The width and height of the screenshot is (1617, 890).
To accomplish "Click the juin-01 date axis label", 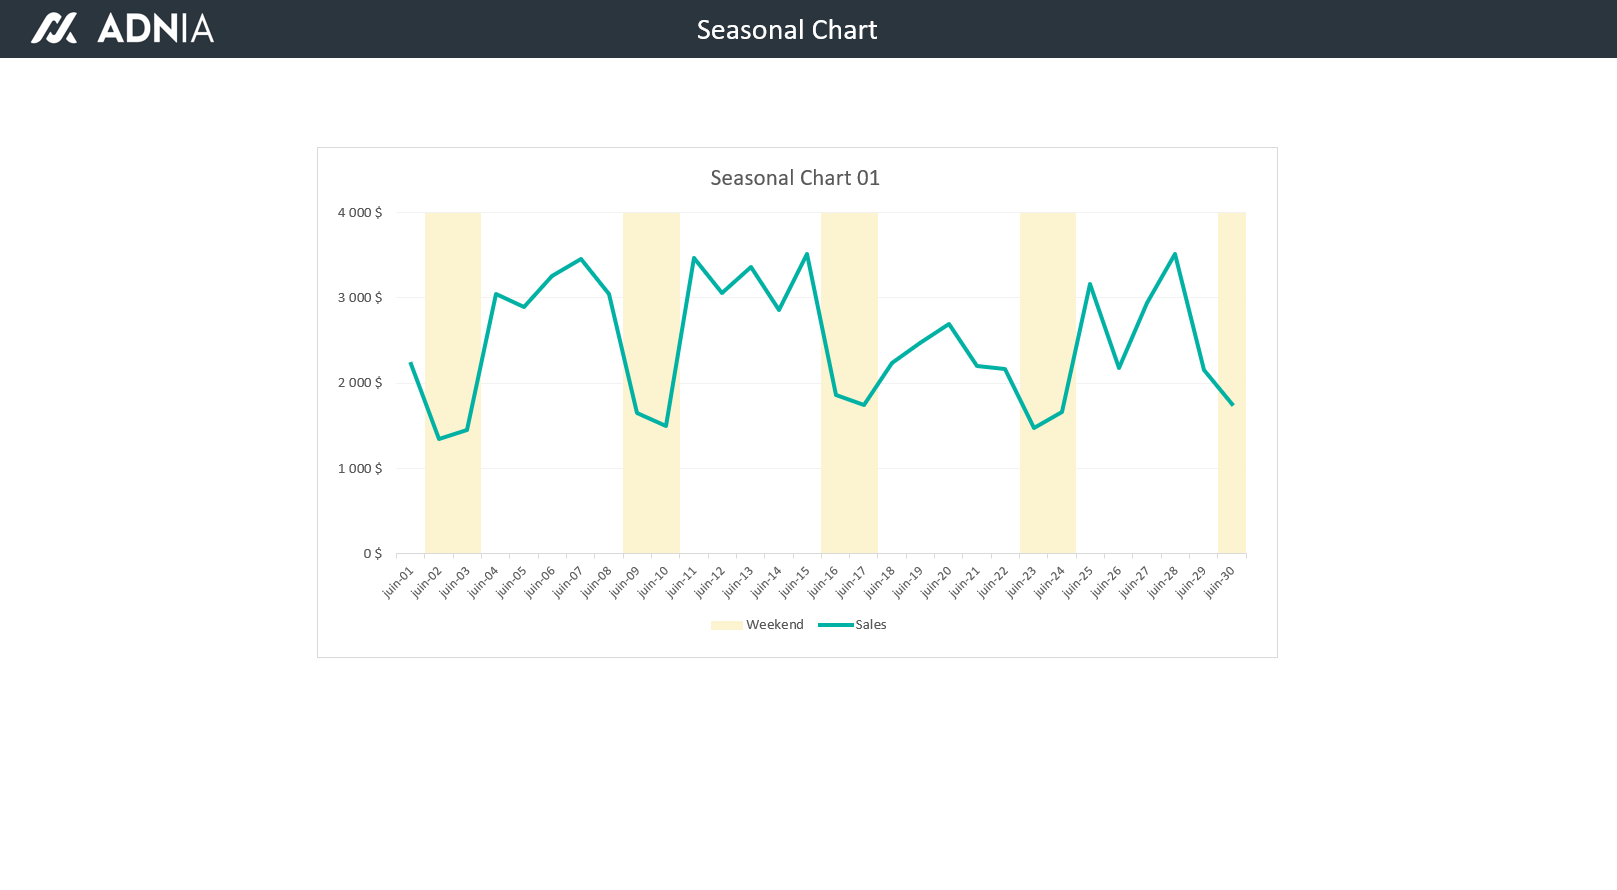I will pos(398,582).
